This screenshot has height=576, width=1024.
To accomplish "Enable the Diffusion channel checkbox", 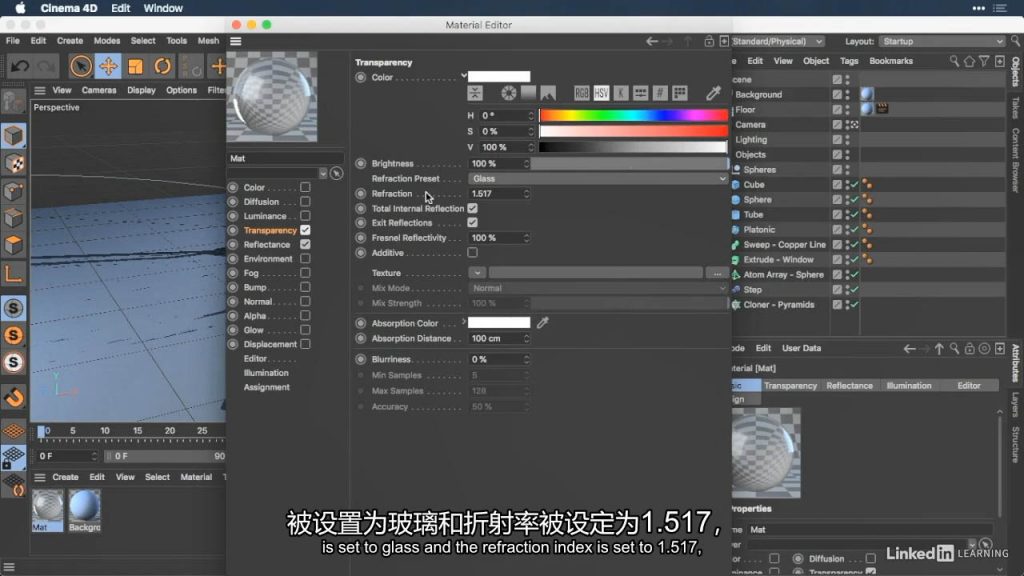I will tap(305, 202).
